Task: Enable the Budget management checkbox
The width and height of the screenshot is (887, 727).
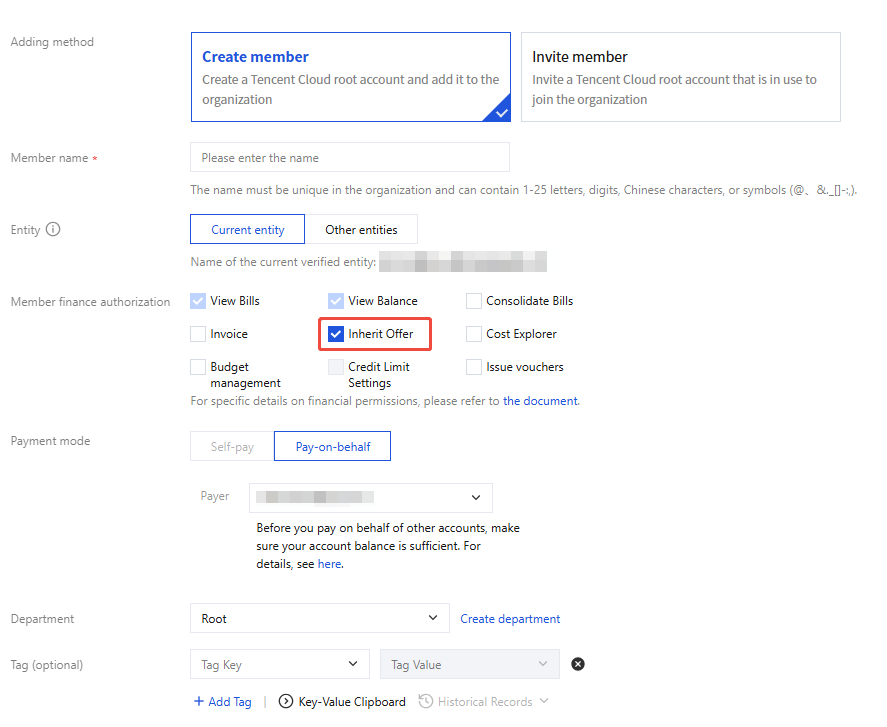Action: (198, 367)
